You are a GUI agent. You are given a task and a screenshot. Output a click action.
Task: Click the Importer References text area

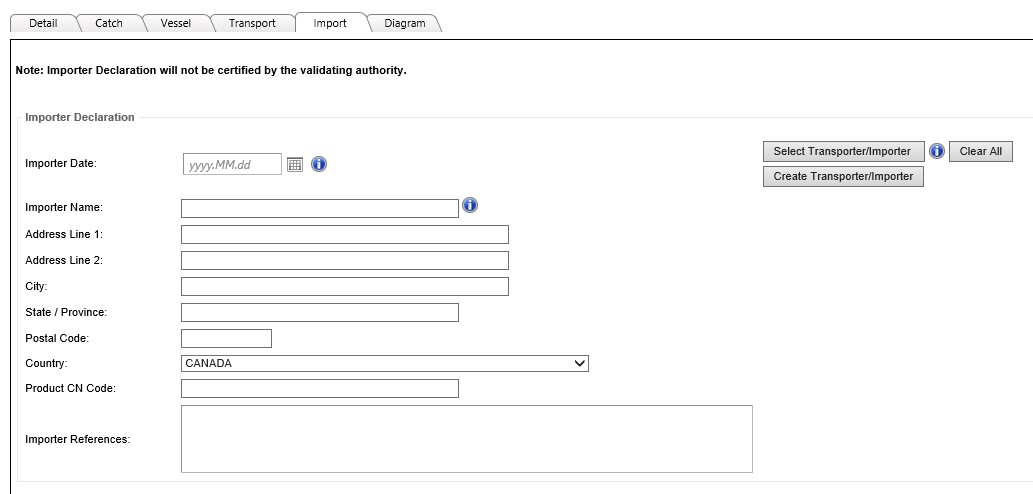tap(466, 439)
